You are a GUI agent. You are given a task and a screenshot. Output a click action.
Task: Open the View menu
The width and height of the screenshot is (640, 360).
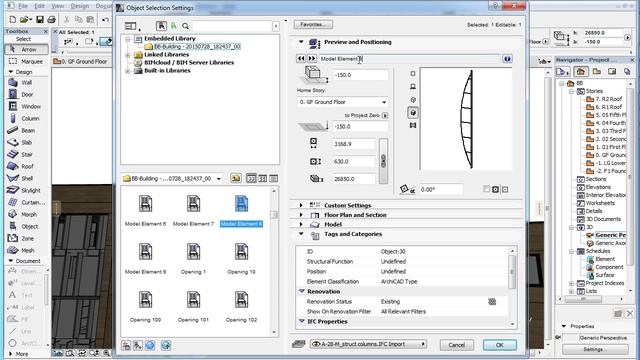pos(58,6)
